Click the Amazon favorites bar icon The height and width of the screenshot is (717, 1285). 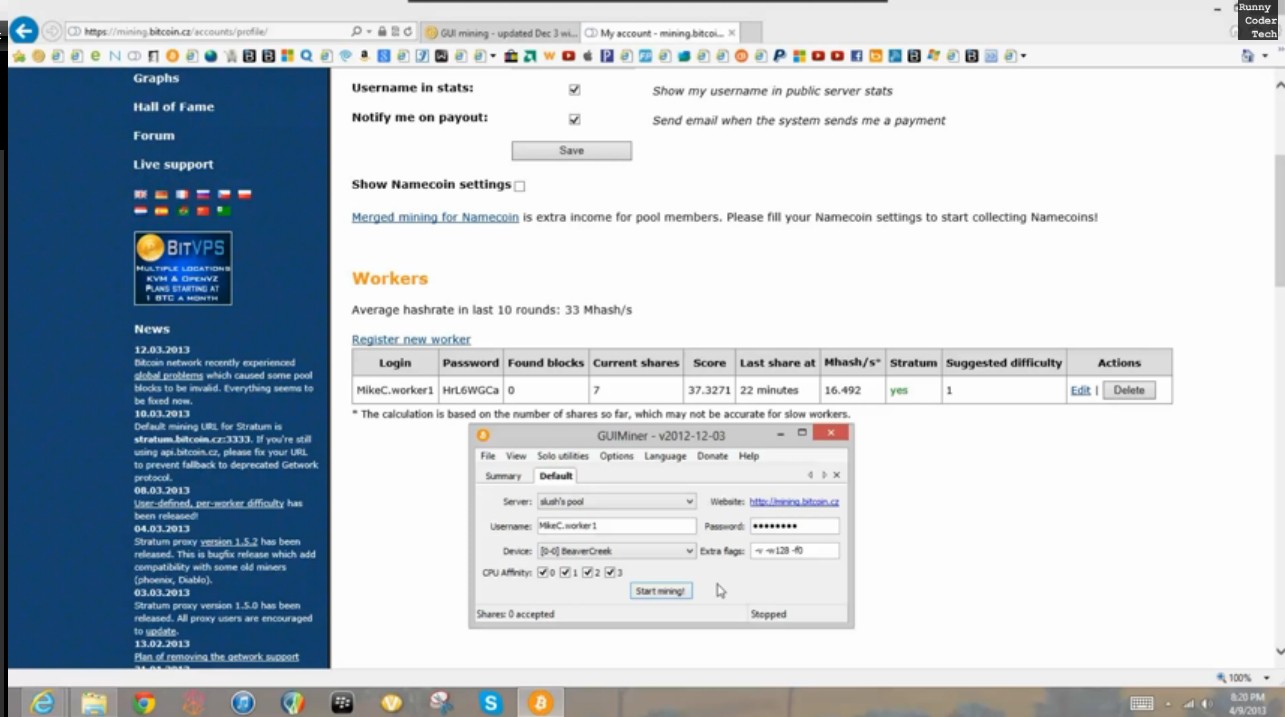pyautogui.click(x=365, y=56)
